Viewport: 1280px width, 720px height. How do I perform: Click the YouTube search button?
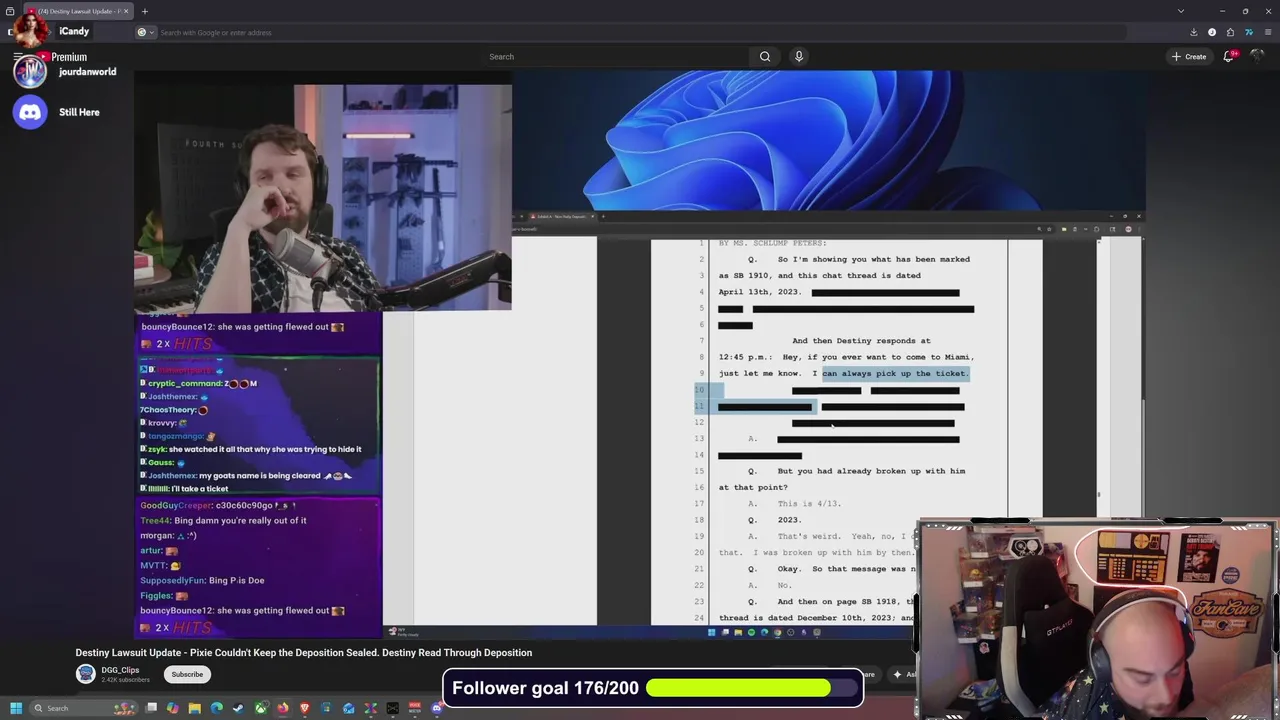click(x=765, y=57)
